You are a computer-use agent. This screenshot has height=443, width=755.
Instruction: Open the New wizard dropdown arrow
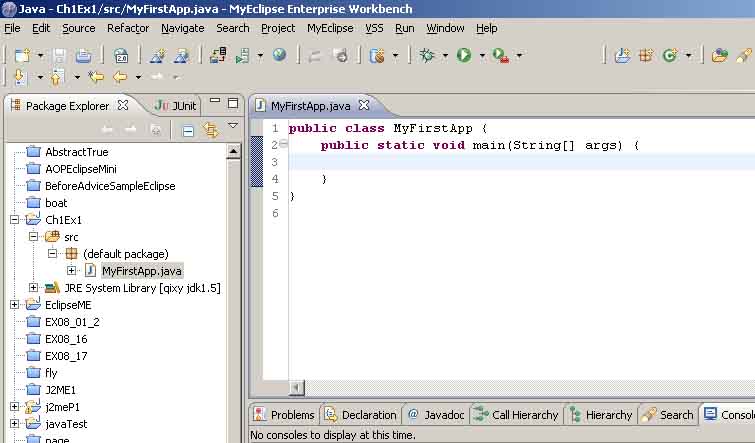(x=40, y=56)
